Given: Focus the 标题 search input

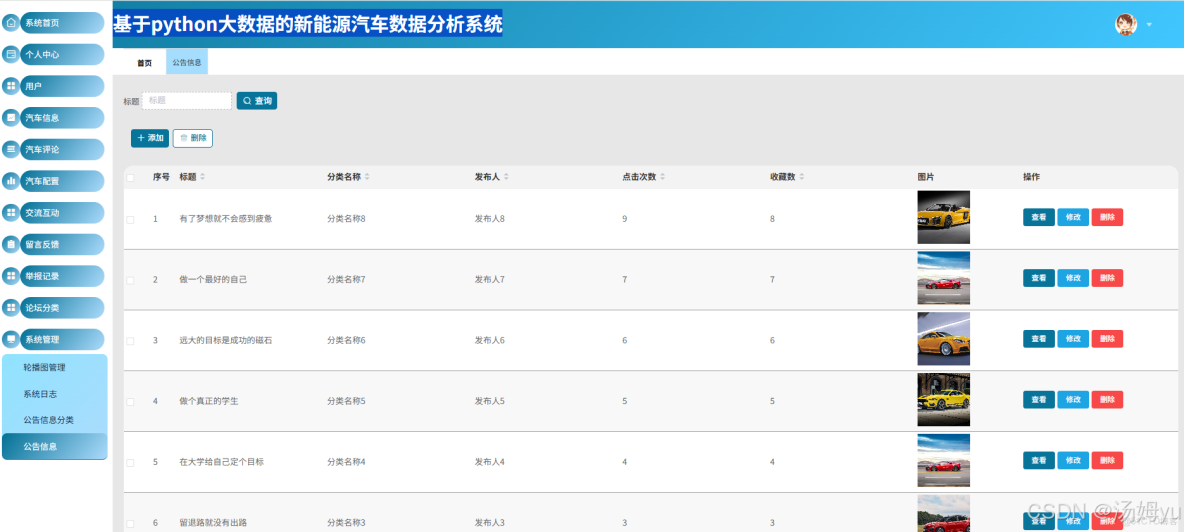Looking at the screenshot, I should (187, 100).
